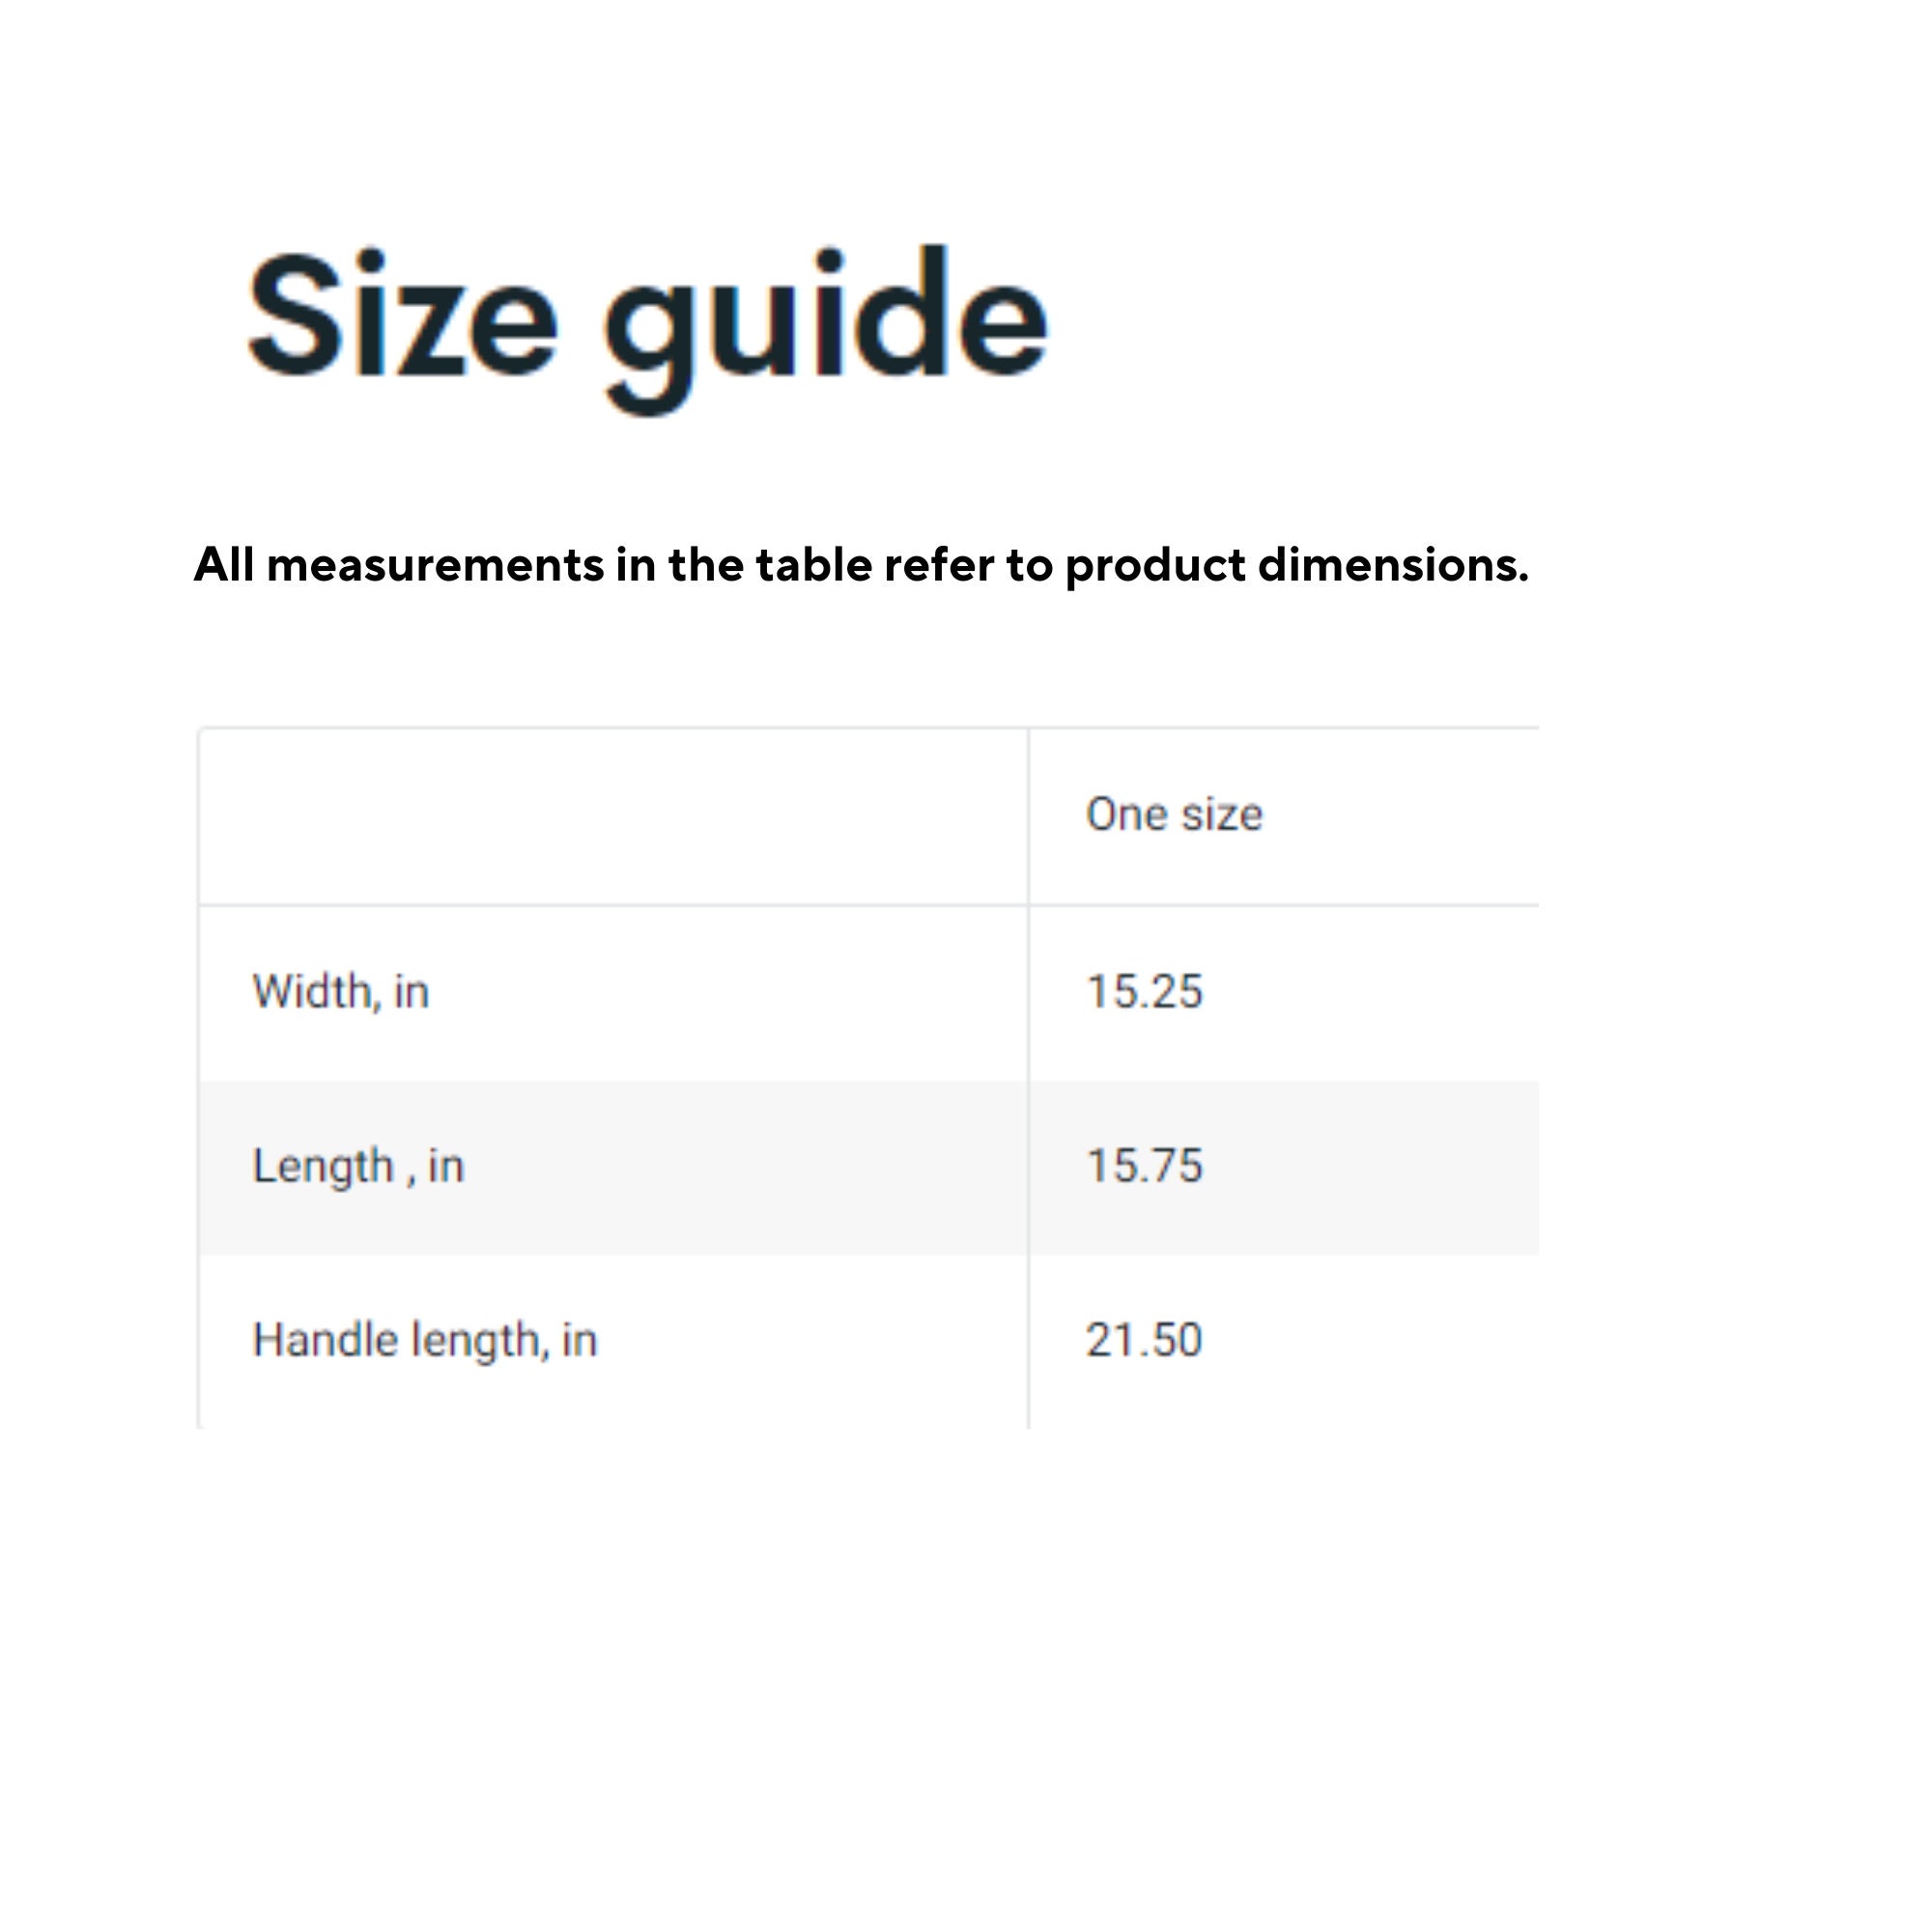Click the word 'Size' in the title

[x=401, y=313]
